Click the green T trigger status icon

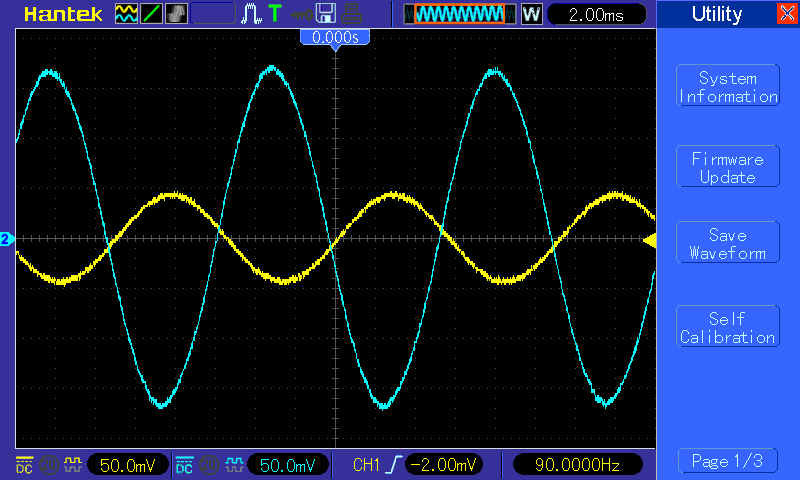275,13
